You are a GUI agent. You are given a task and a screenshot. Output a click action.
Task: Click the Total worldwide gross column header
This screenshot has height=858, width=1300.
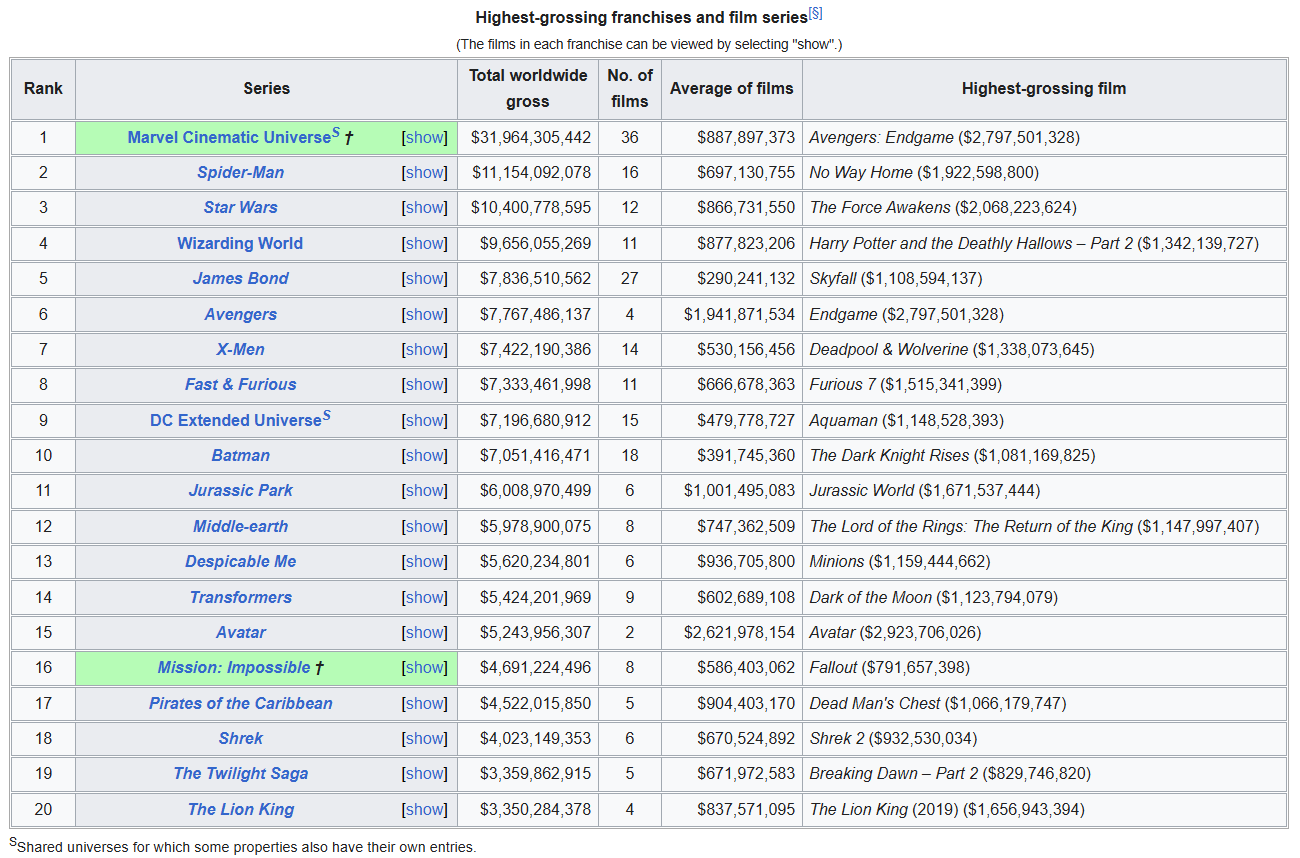tap(527, 89)
